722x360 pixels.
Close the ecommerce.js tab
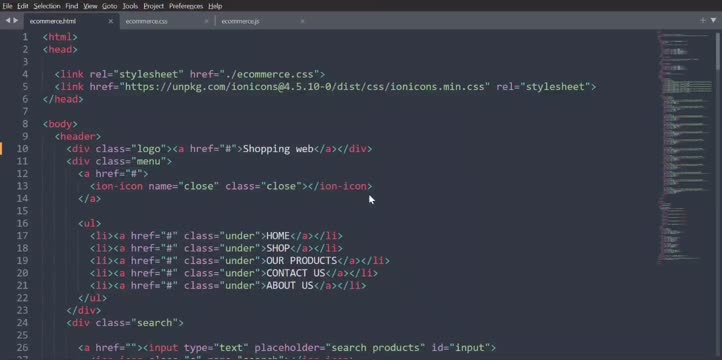point(303,21)
